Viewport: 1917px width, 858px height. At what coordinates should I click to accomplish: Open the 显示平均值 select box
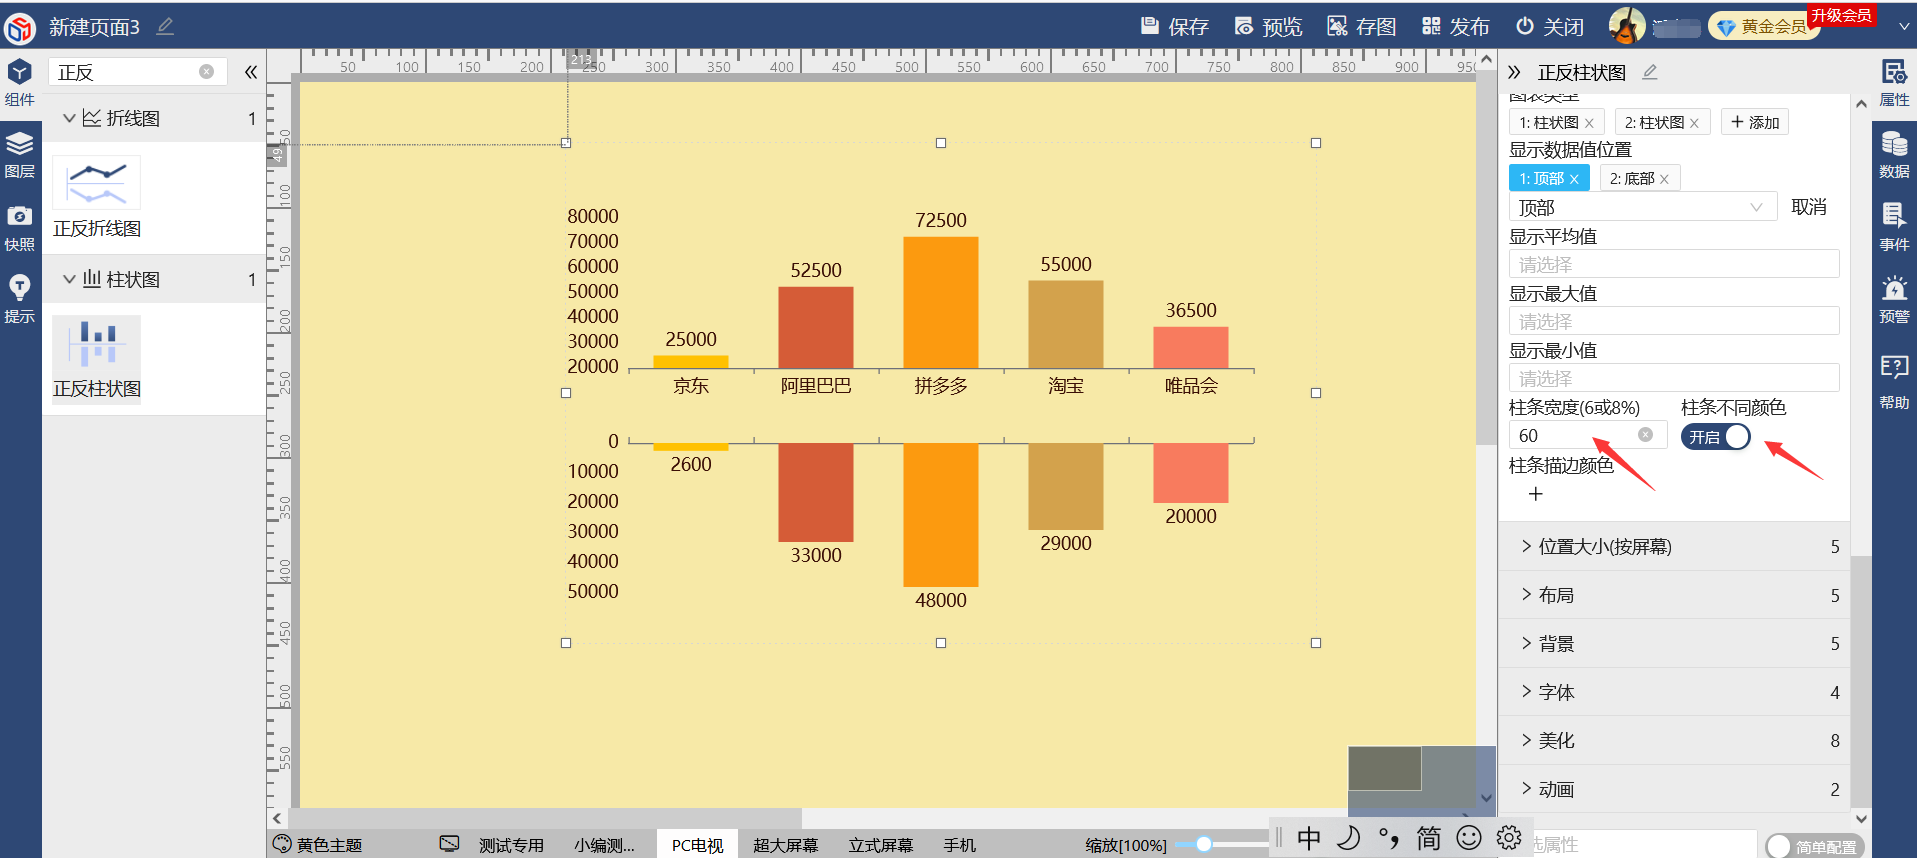[x=1674, y=264]
